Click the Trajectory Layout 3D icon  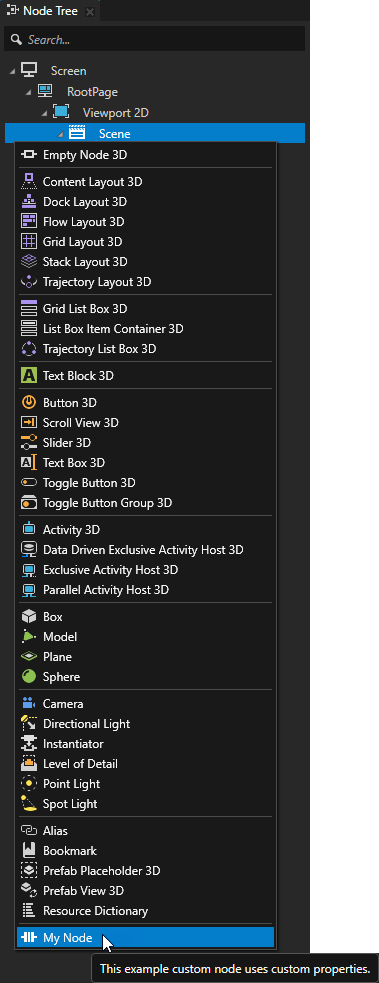pyautogui.click(x=29, y=282)
